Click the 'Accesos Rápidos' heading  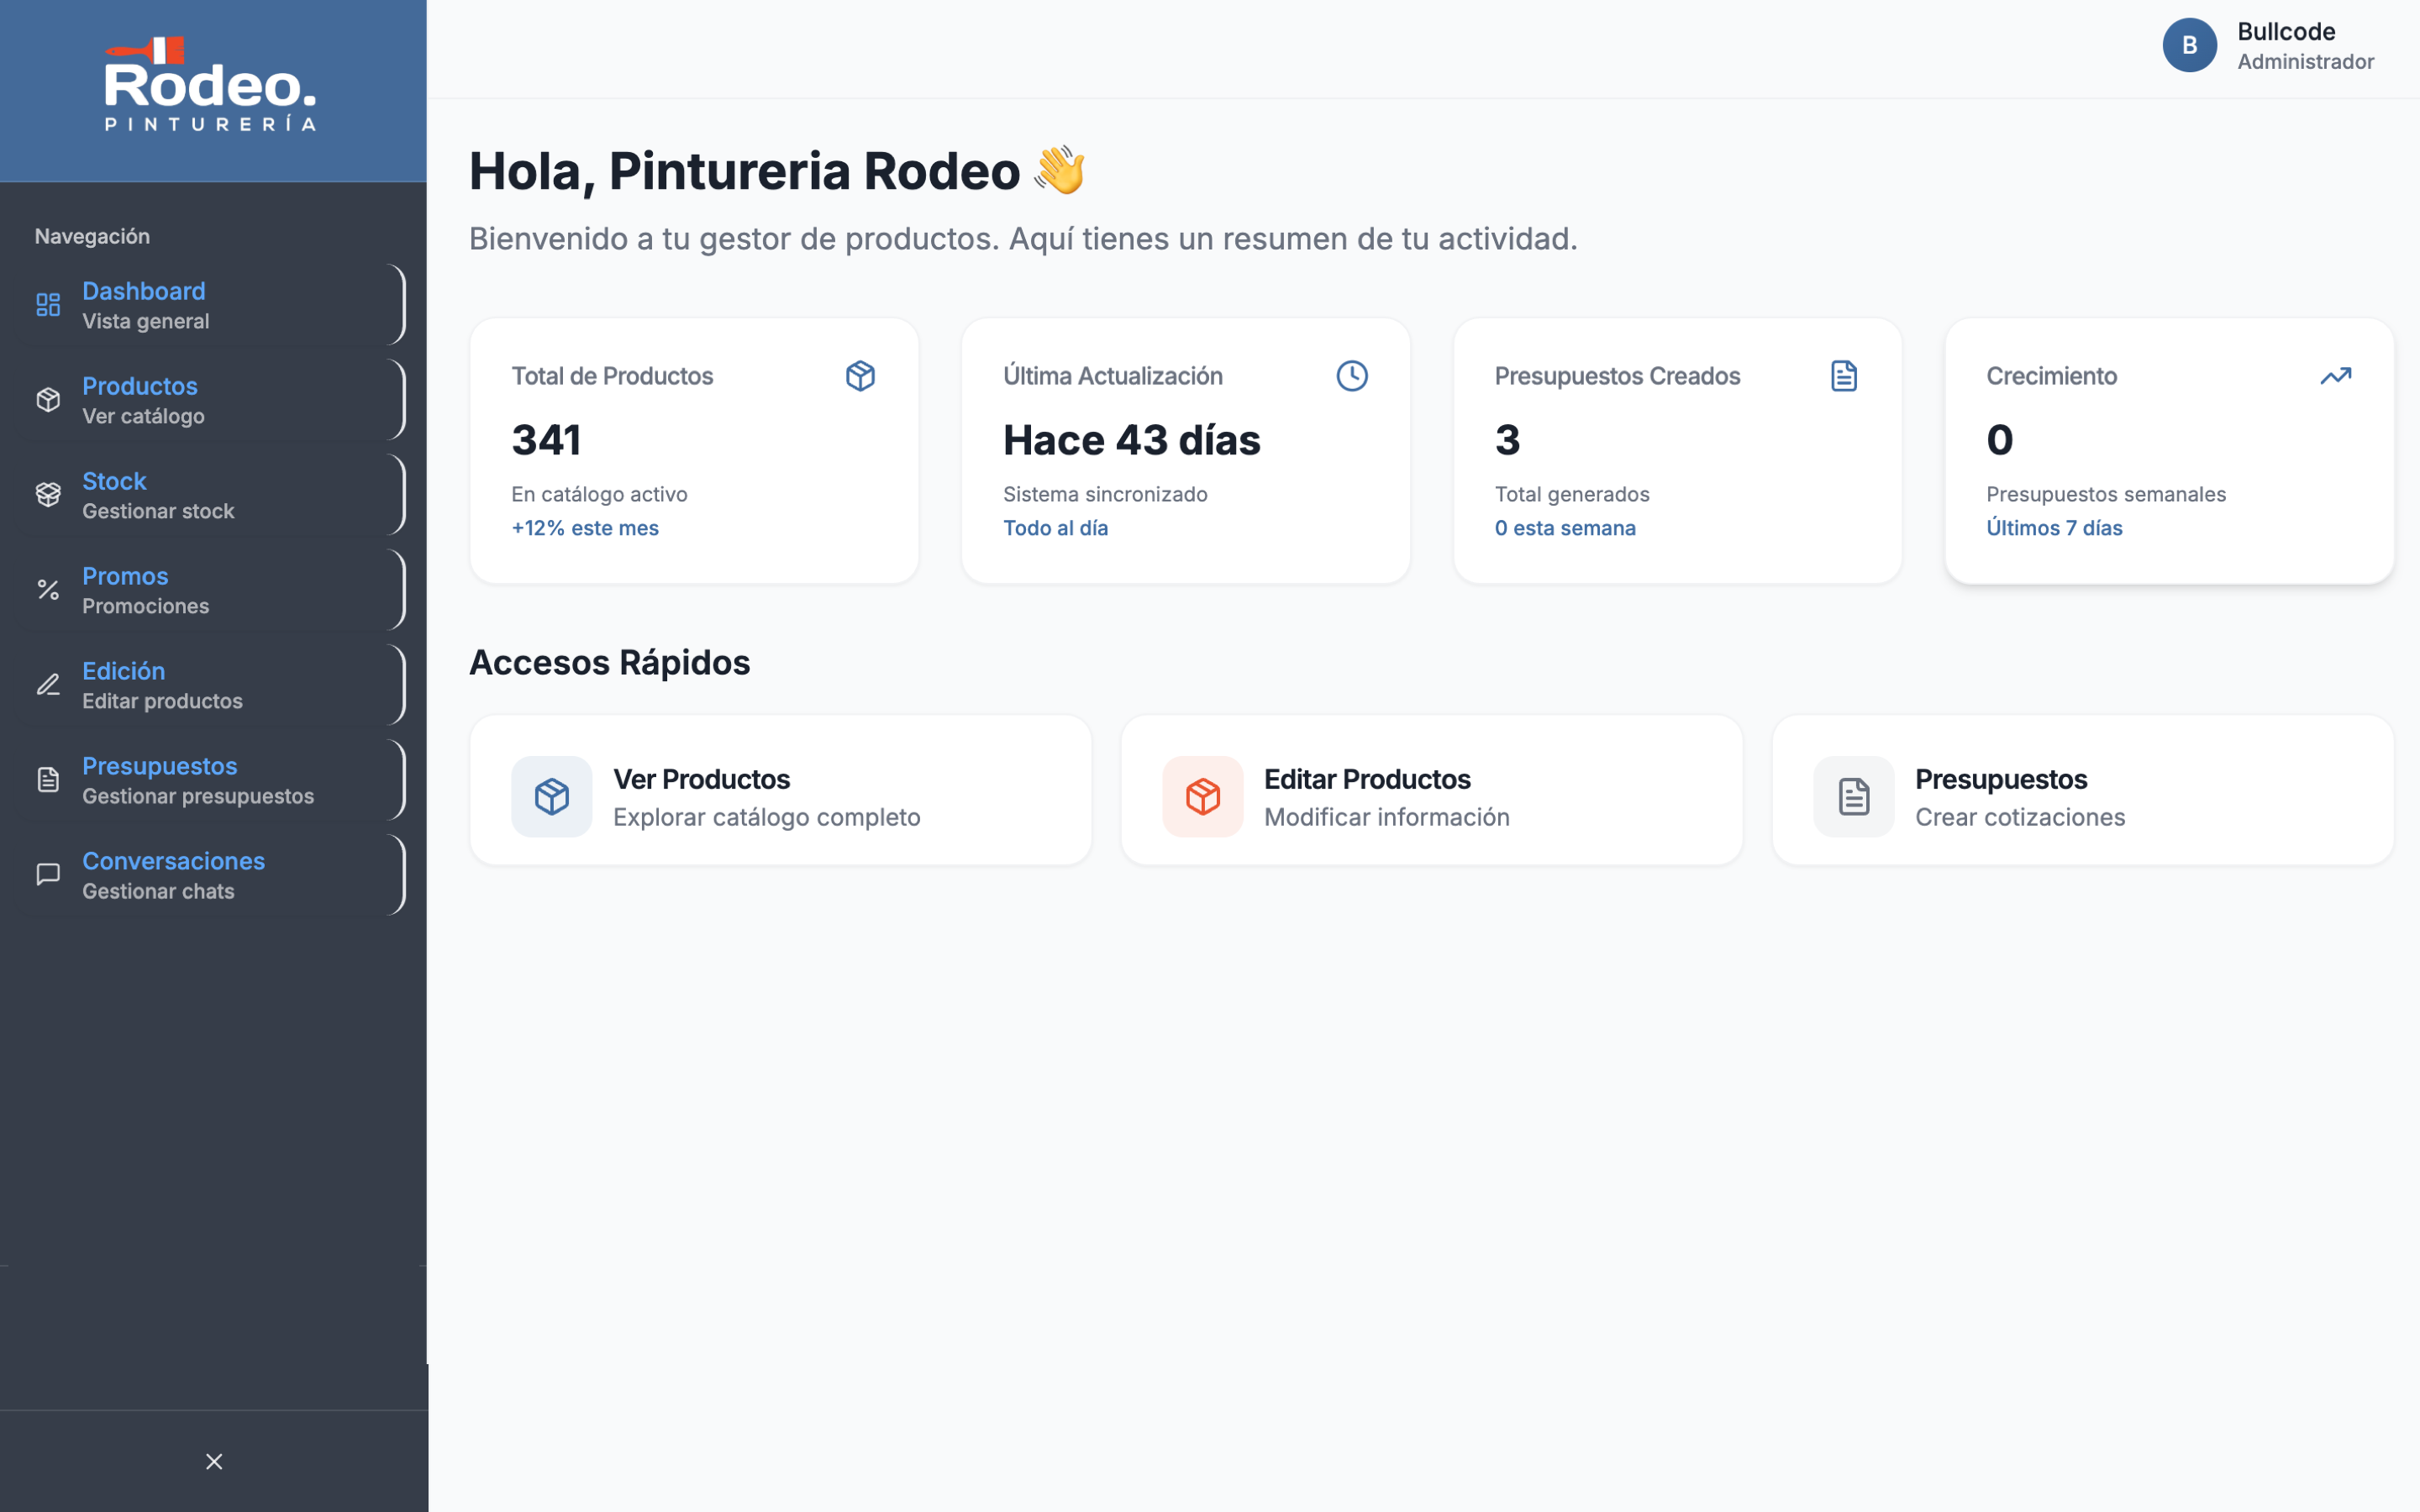click(609, 662)
